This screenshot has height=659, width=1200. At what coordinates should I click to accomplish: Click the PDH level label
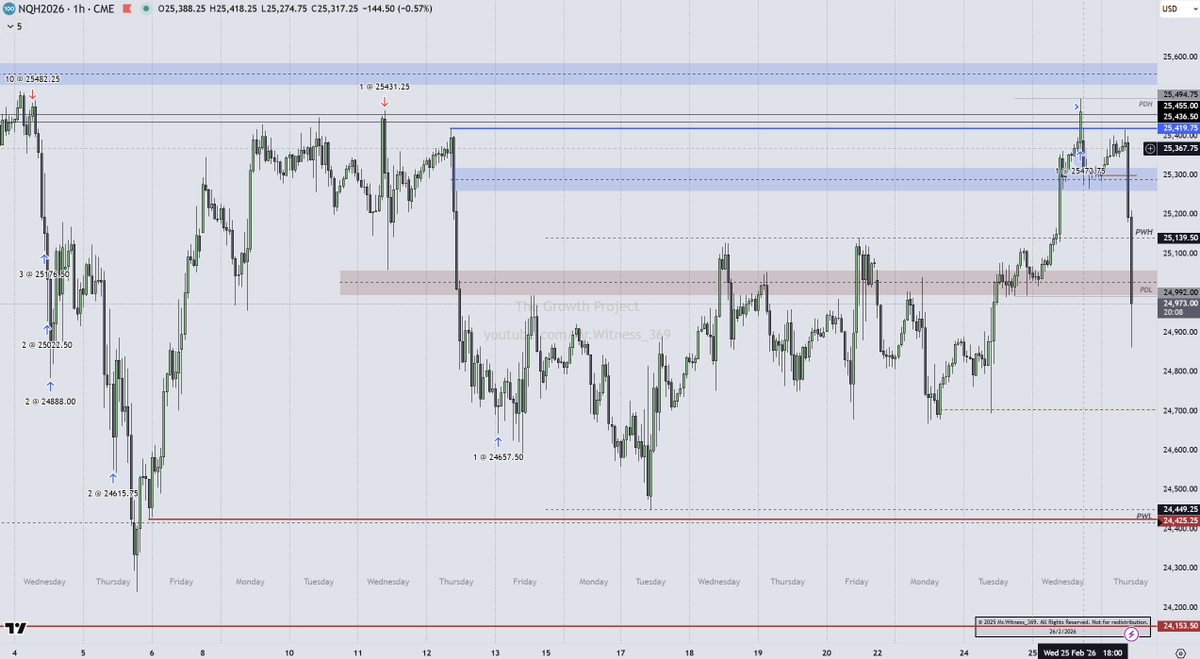pos(1146,104)
